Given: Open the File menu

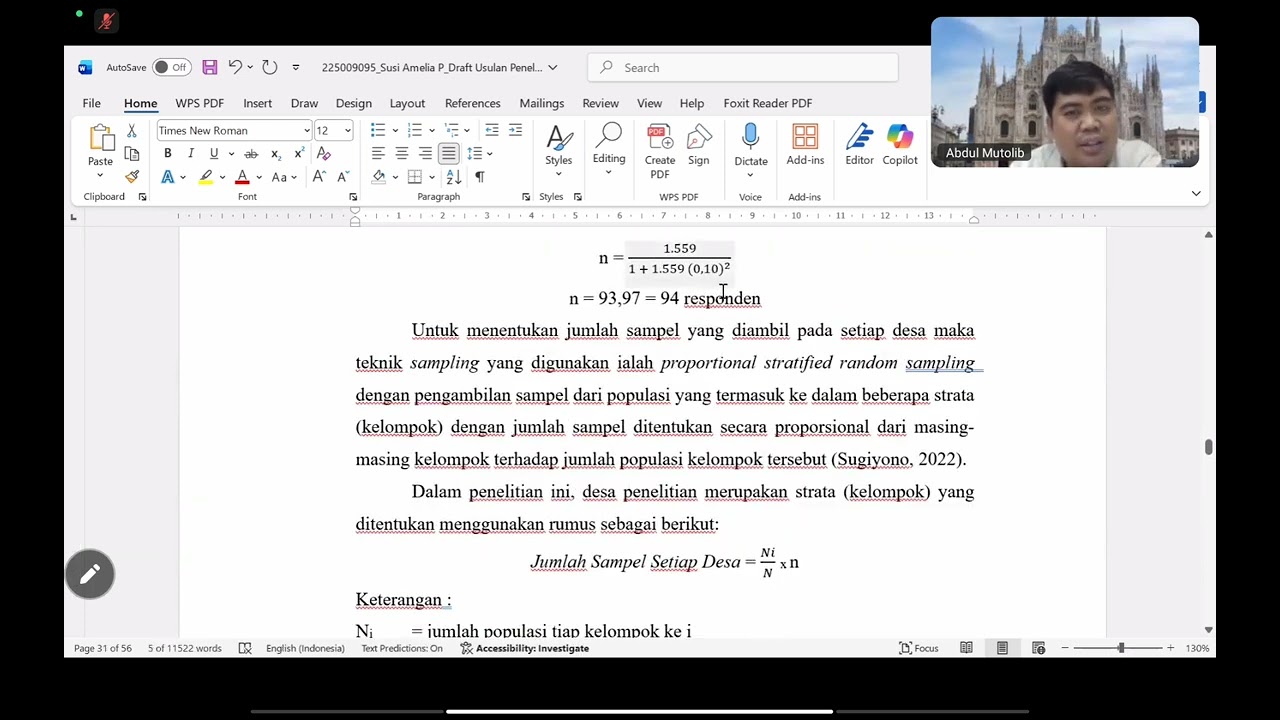Looking at the screenshot, I should (91, 103).
